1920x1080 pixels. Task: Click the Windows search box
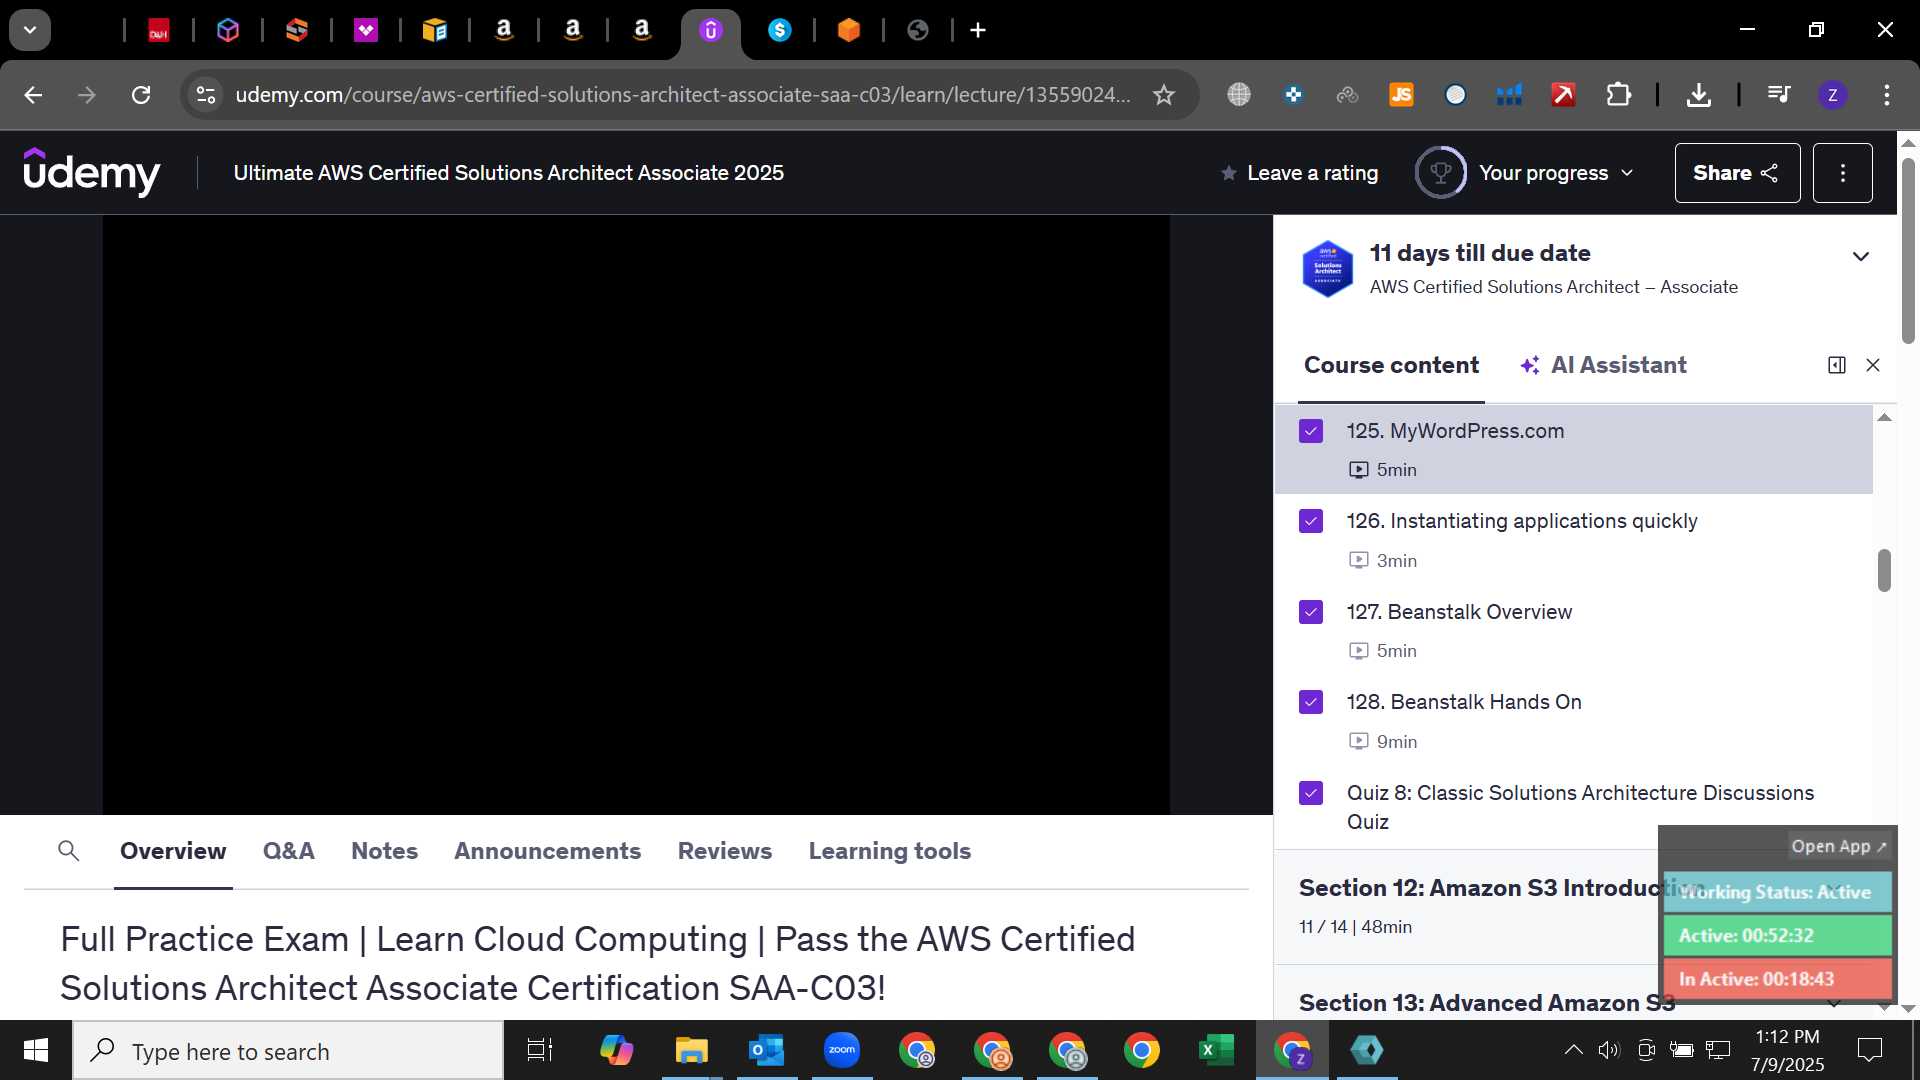288,1050
